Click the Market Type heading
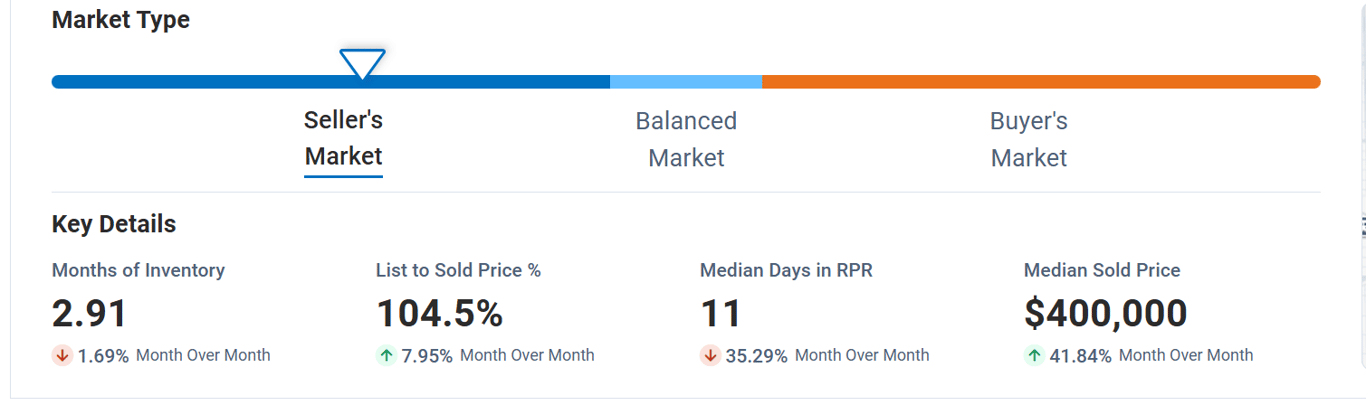1366x405 pixels. (x=121, y=20)
